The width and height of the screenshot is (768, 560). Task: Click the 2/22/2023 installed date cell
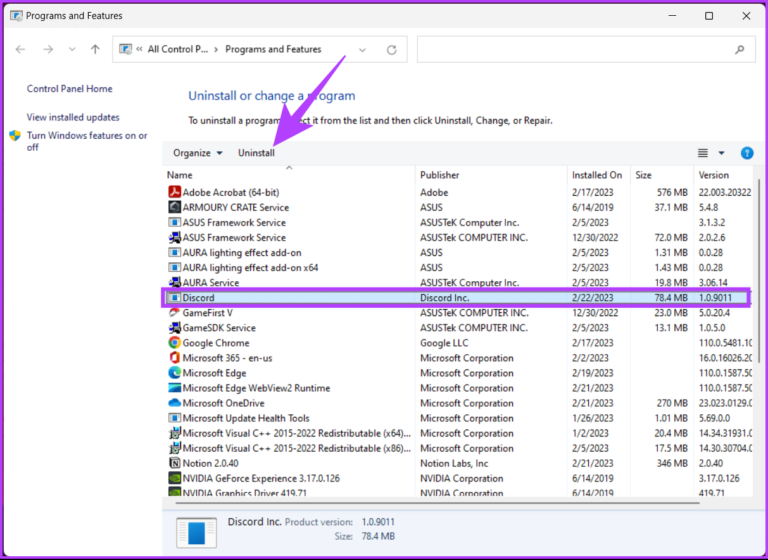pos(592,297)
